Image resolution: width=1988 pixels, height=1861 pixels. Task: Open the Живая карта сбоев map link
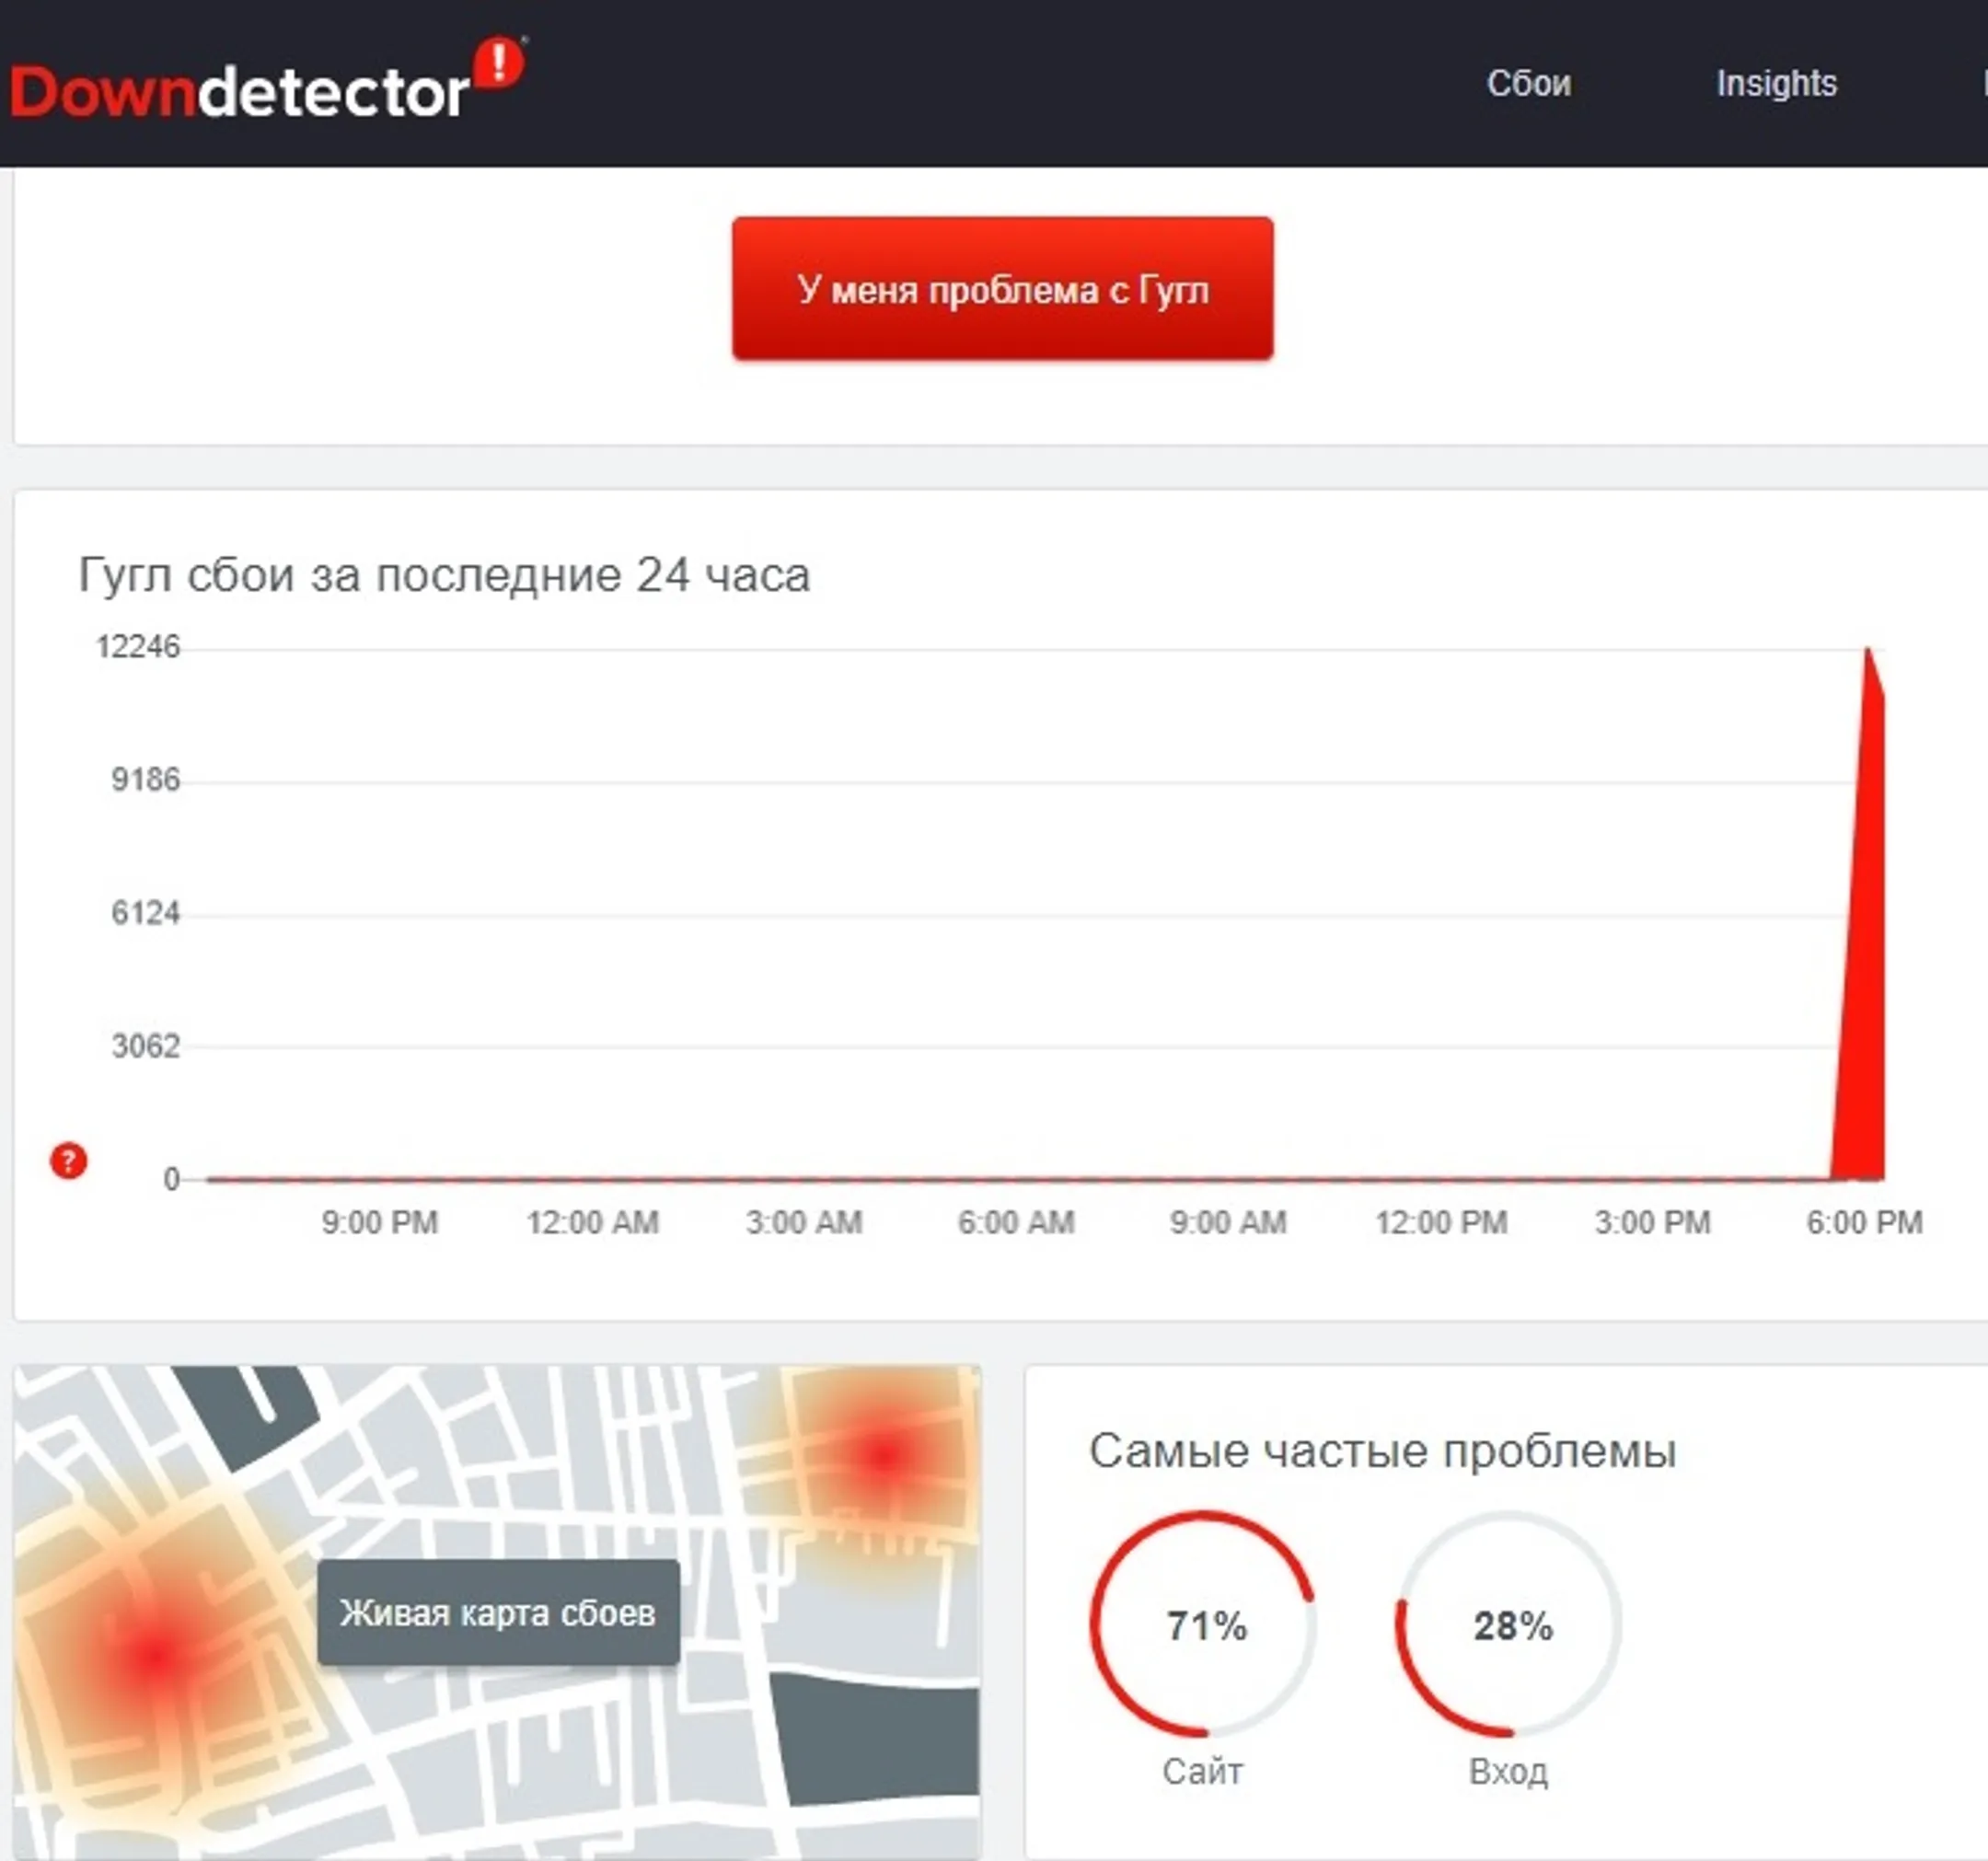498,1612
